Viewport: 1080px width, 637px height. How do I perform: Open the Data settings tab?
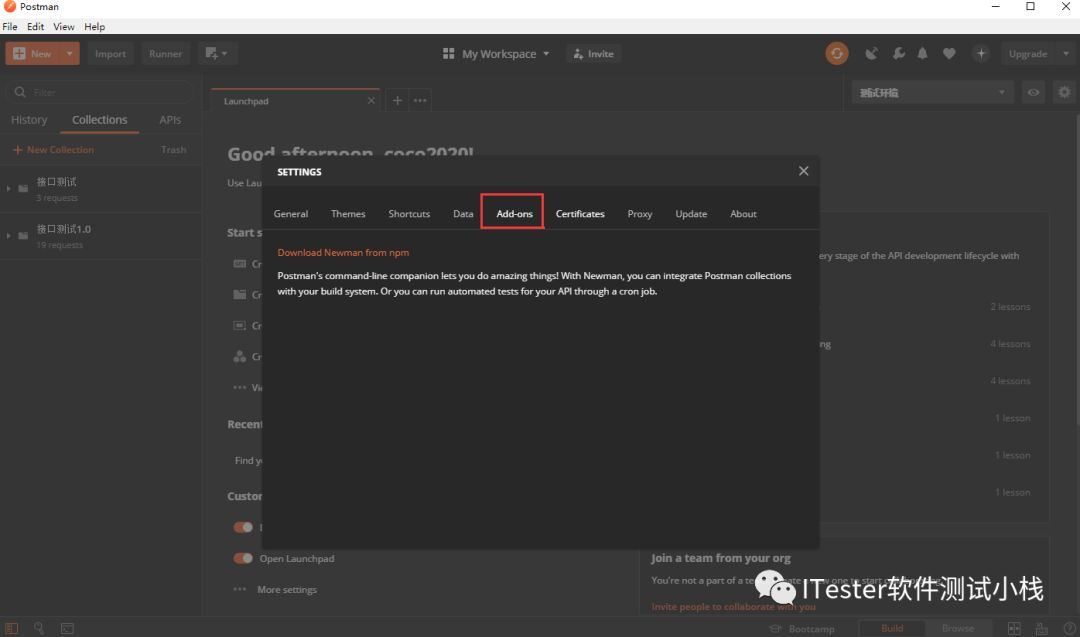click(x=463, y=214)
